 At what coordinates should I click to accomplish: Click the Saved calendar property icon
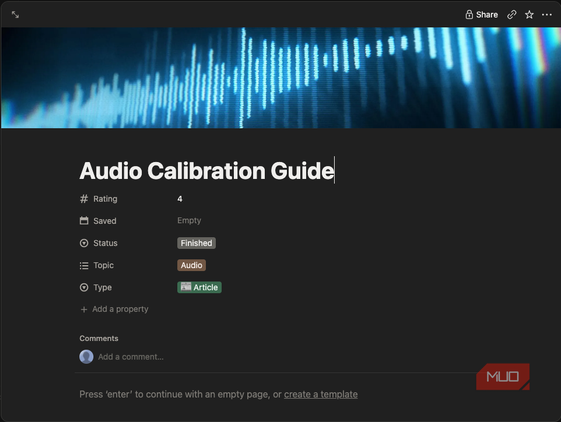[84, 221]
